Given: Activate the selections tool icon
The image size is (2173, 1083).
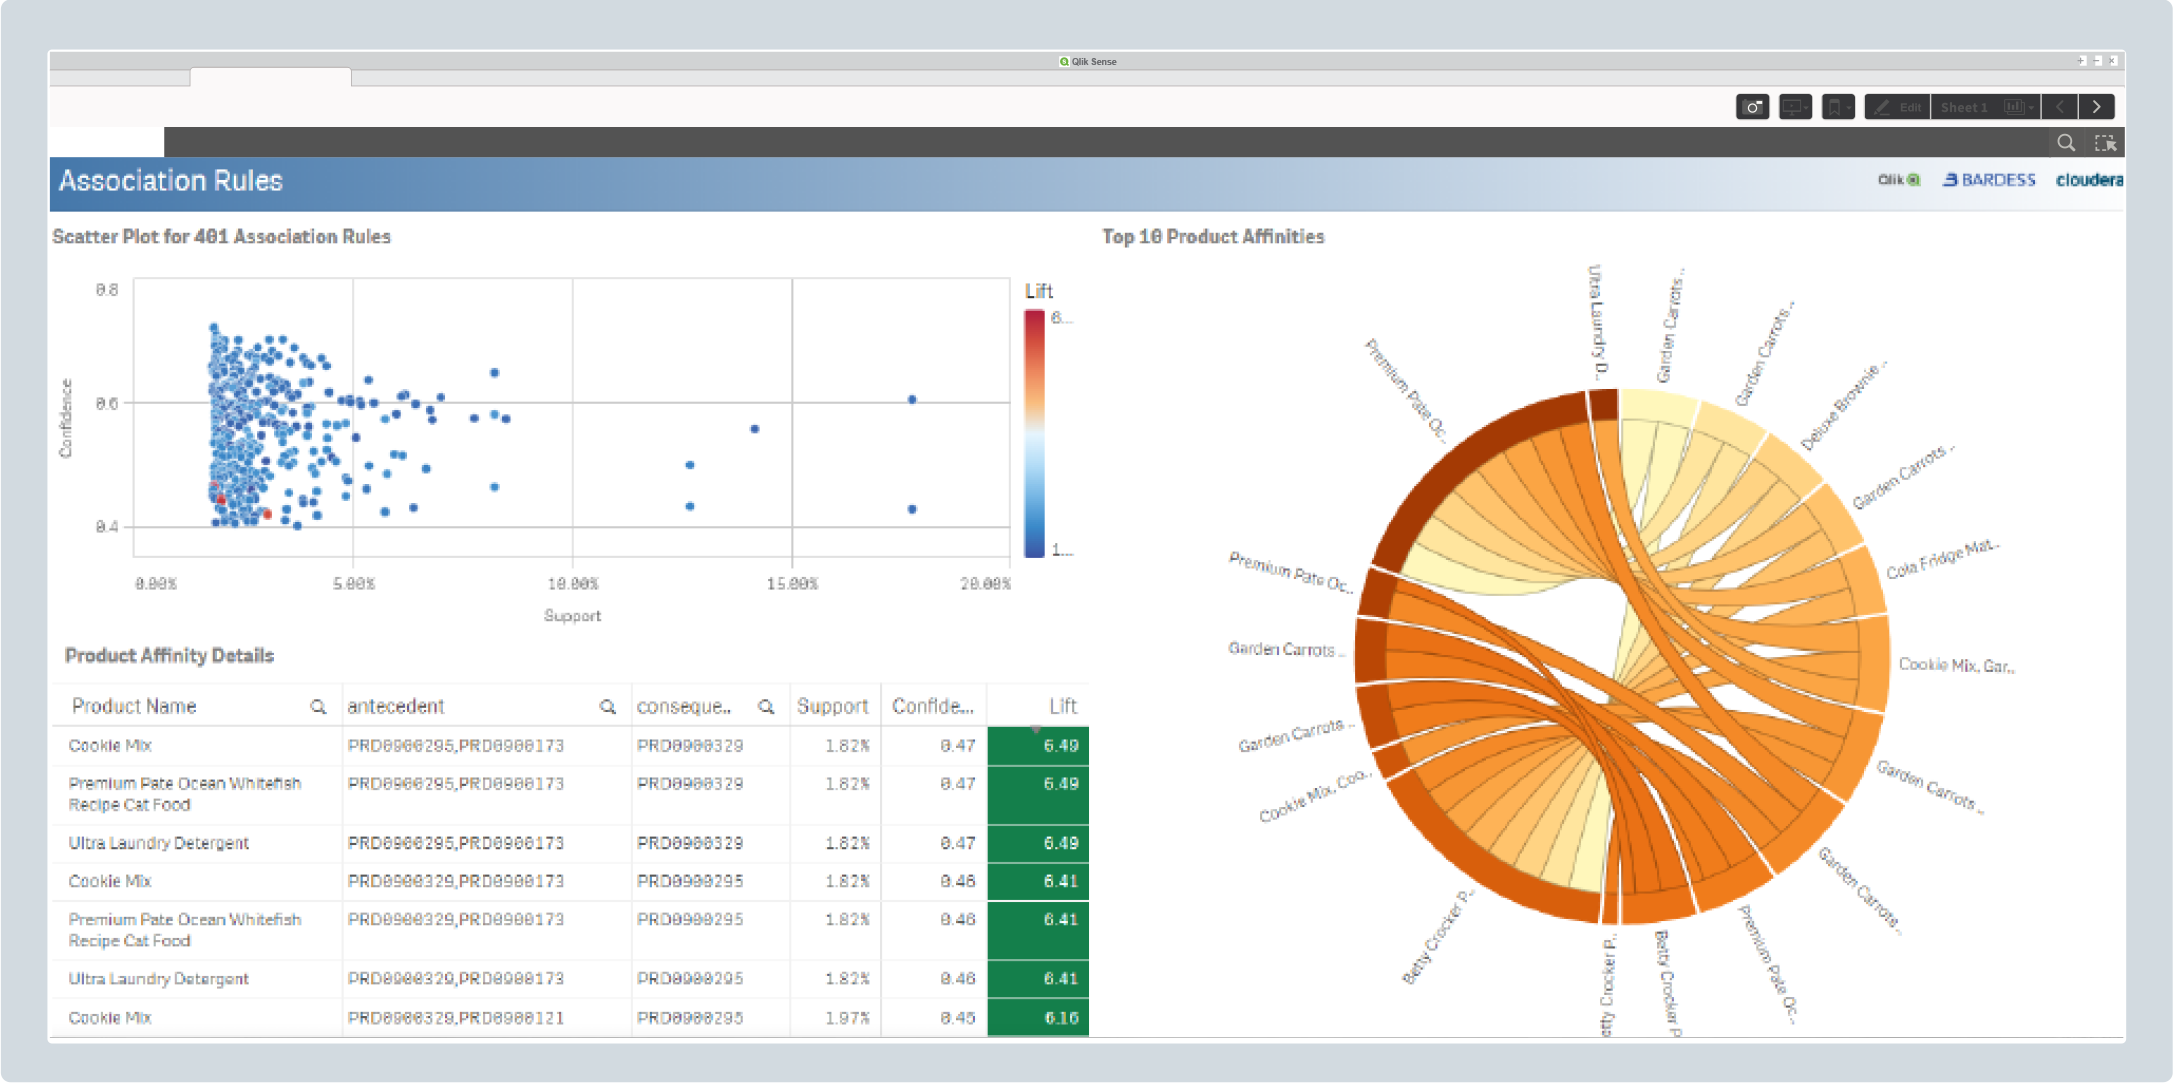Looking at the screenshot, I should 2105,143.
